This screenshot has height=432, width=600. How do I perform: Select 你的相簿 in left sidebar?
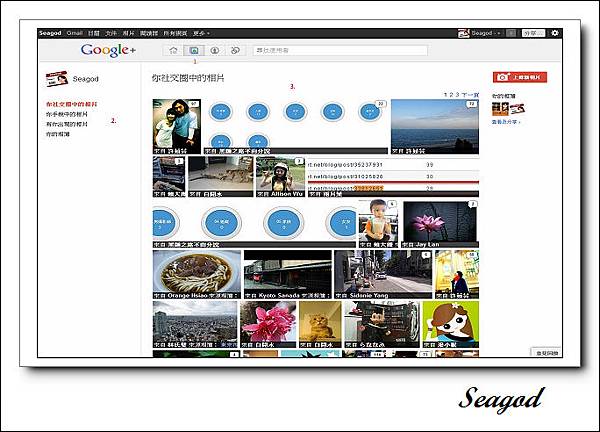(58, 134)
